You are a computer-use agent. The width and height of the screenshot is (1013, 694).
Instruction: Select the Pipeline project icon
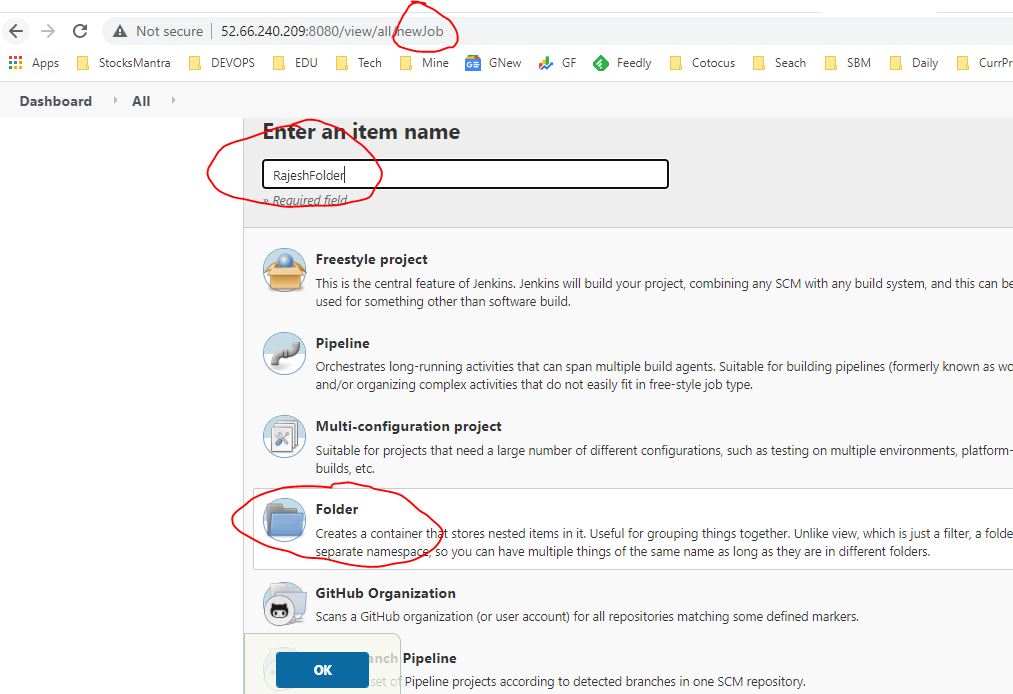(x=284, y=353)
